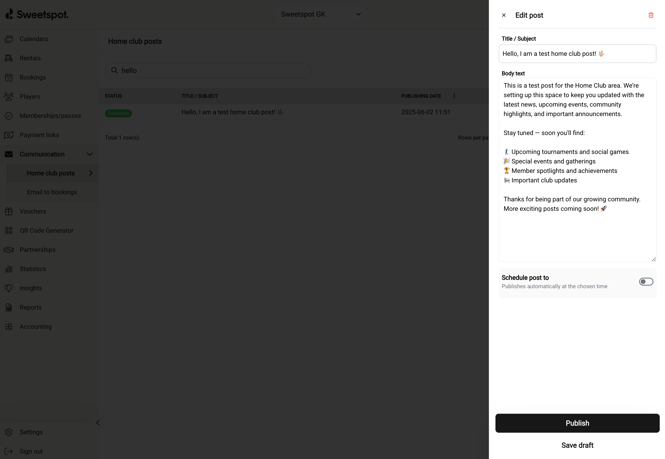
Task: Collapse the Communication menu chevron
Action: [89, 154]
